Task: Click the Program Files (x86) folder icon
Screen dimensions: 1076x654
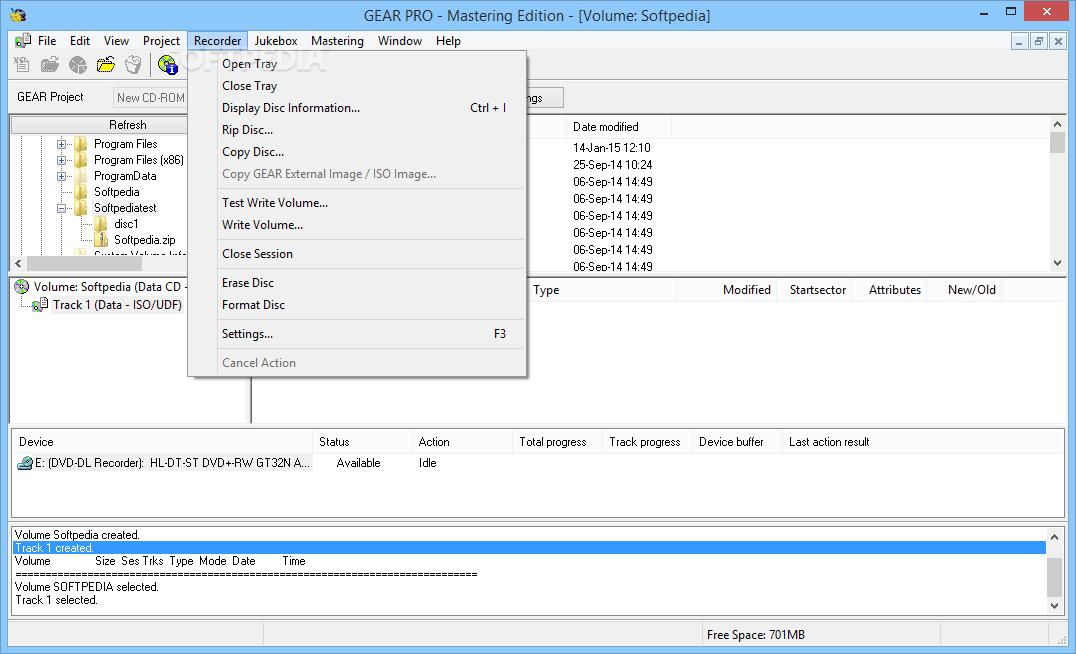Action: [x=81, y=160]
